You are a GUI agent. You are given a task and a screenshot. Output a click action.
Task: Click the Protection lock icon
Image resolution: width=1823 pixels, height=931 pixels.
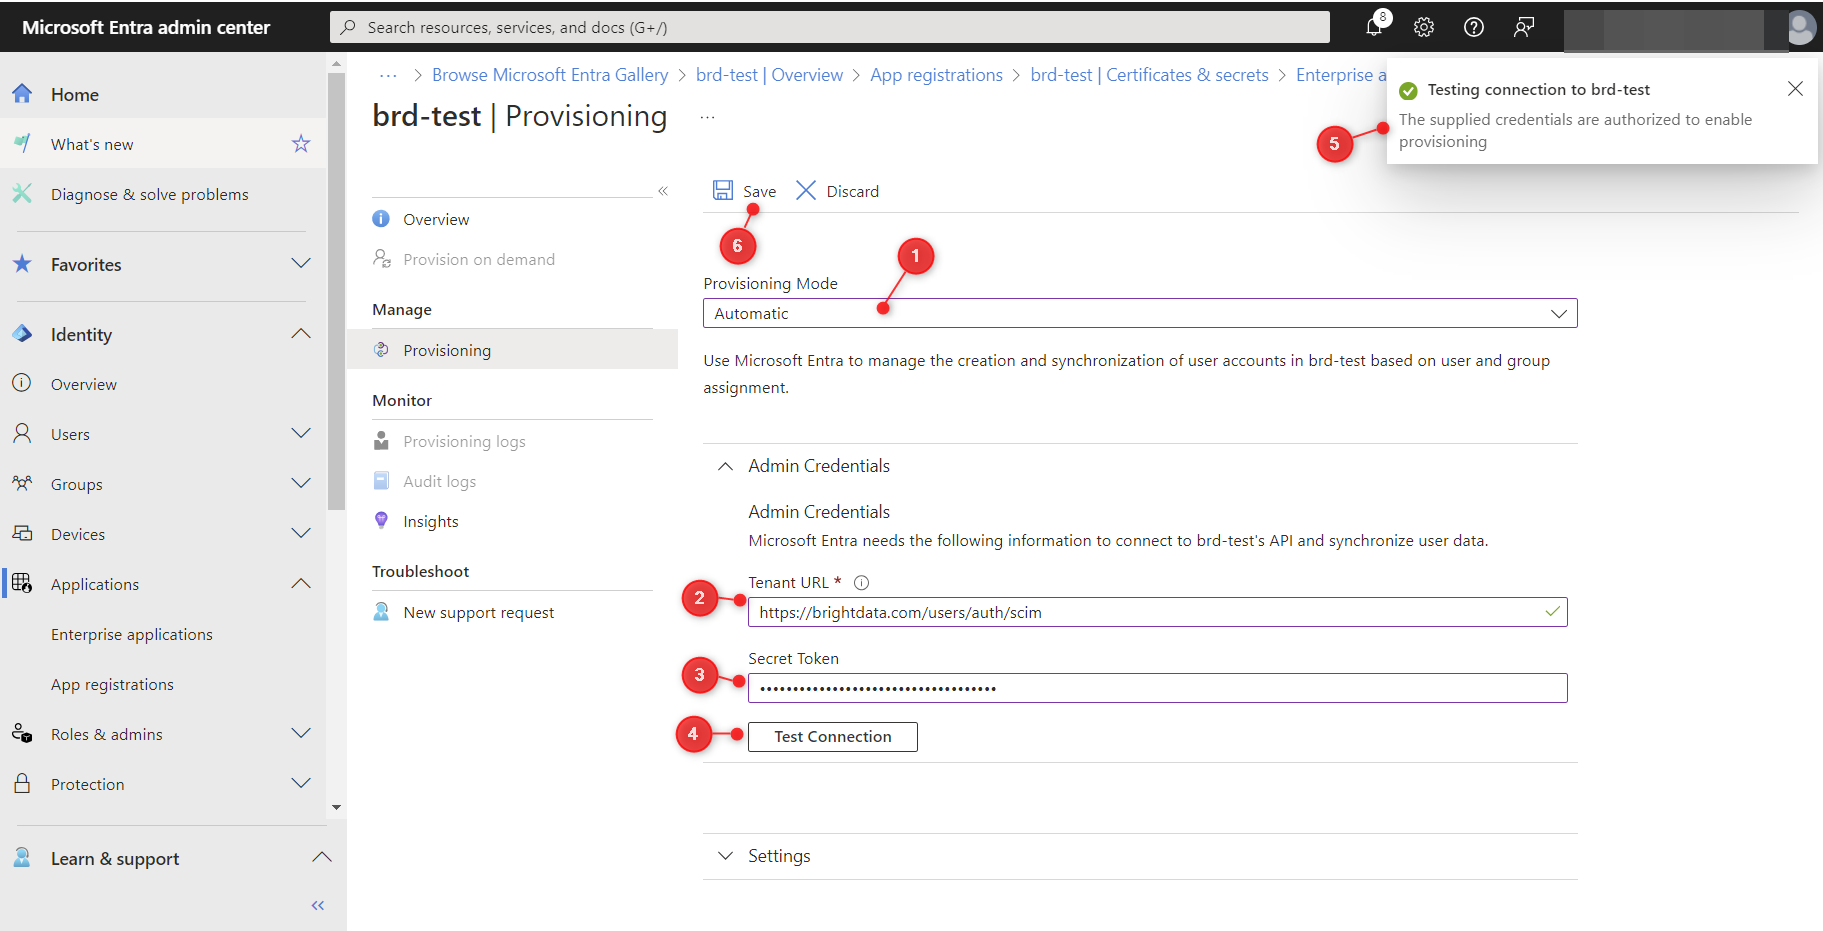click(22, 783)
